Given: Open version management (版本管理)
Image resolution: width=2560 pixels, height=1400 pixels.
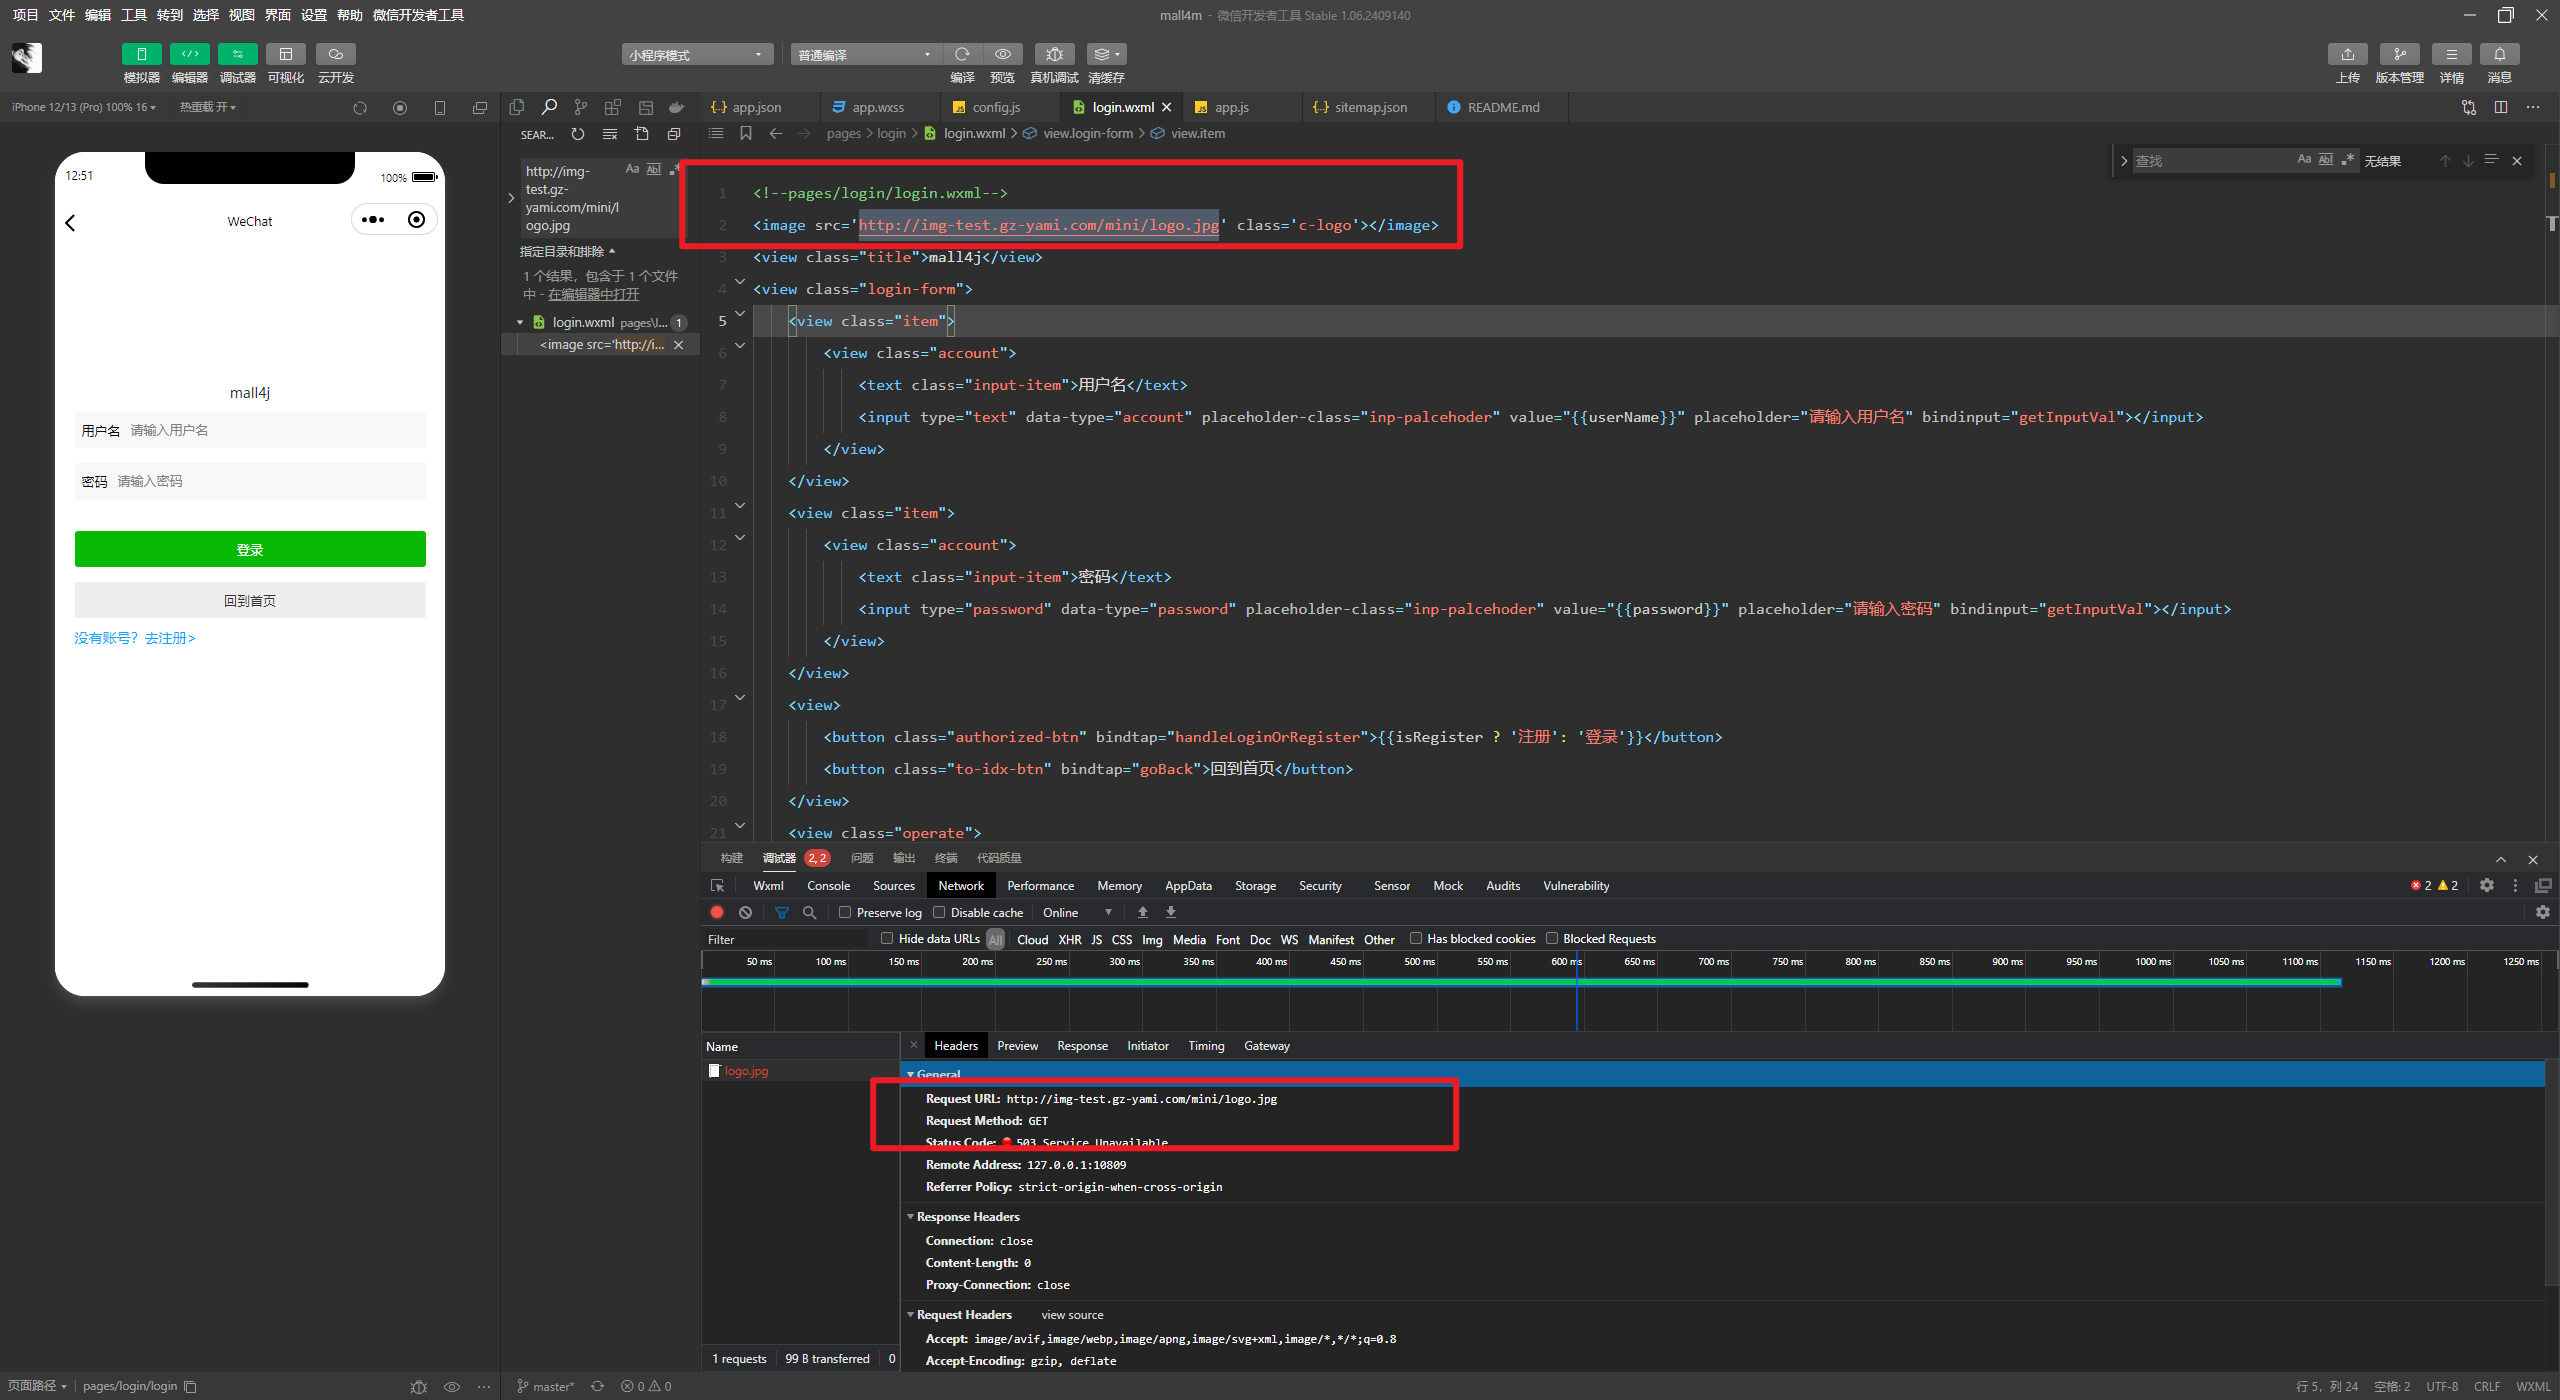Looking at the screenshot, I should (2399, 54).
